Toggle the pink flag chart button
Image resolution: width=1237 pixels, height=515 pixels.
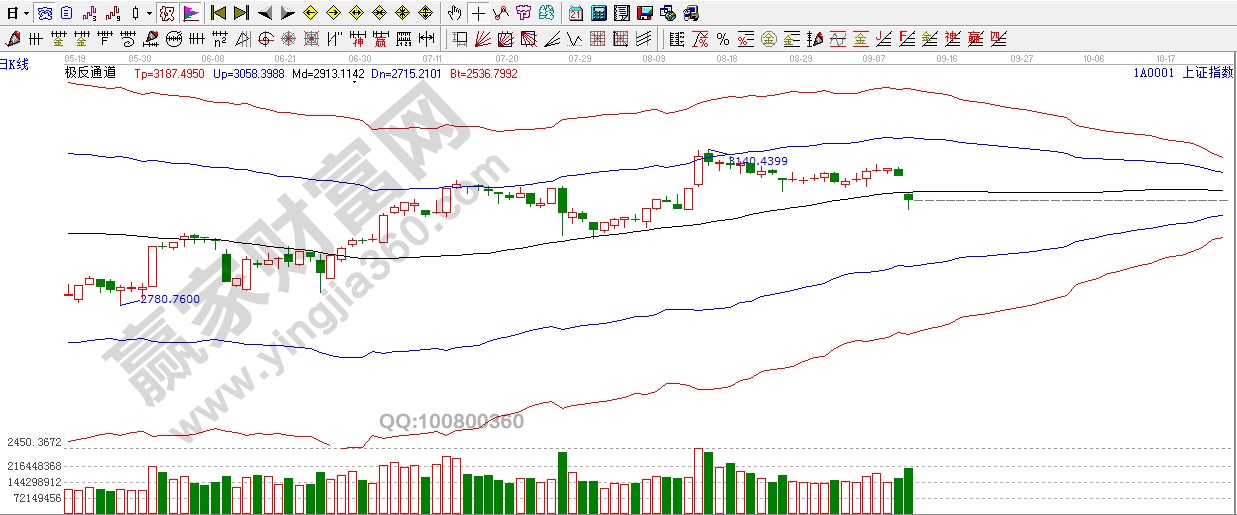pos(191,13)
